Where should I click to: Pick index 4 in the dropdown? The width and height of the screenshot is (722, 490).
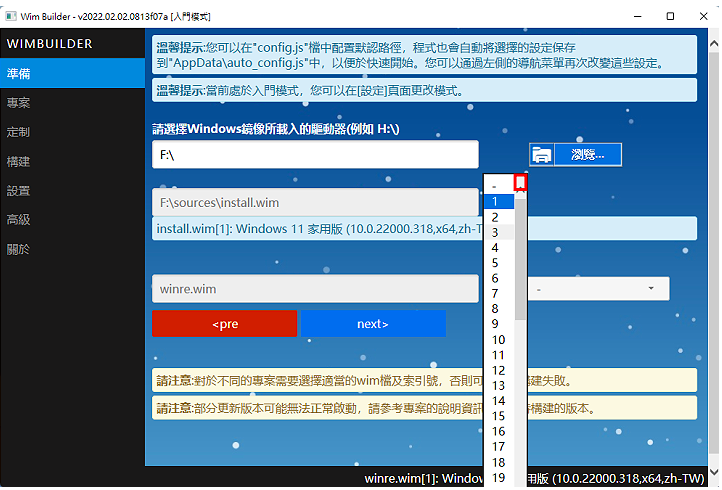click(499, 247)
